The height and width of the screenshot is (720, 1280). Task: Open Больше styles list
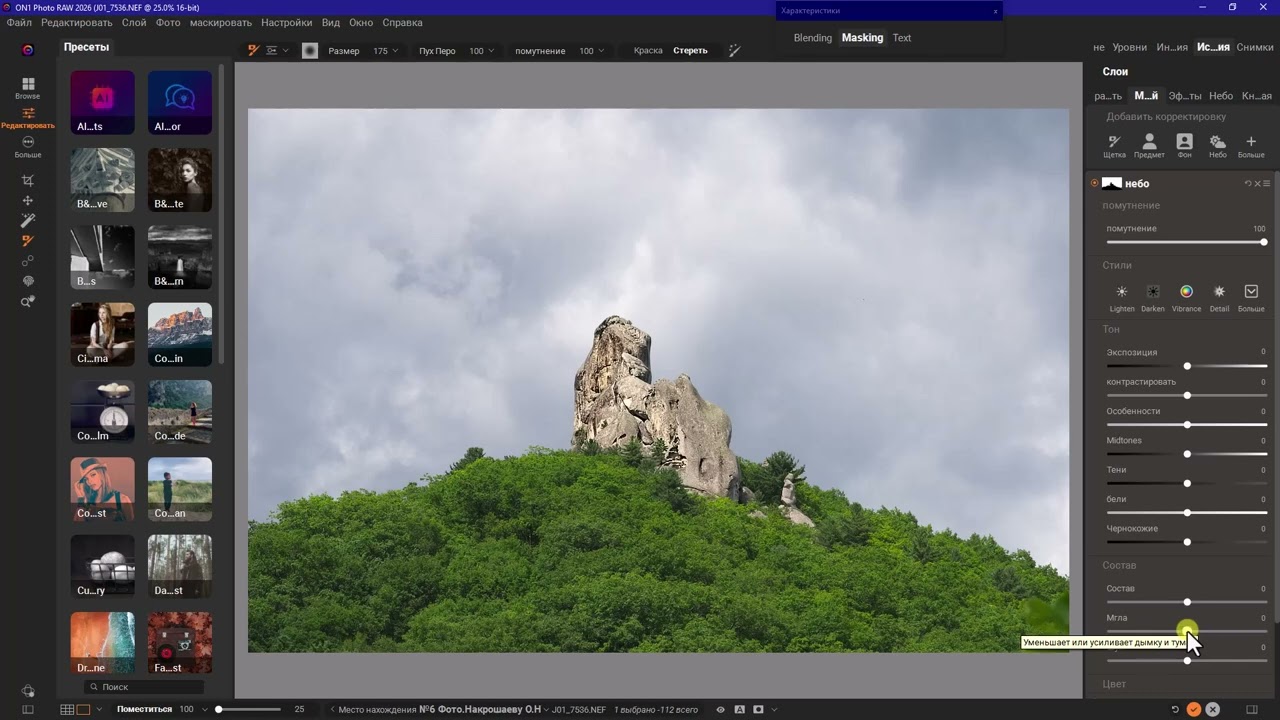click(1251, 298)
